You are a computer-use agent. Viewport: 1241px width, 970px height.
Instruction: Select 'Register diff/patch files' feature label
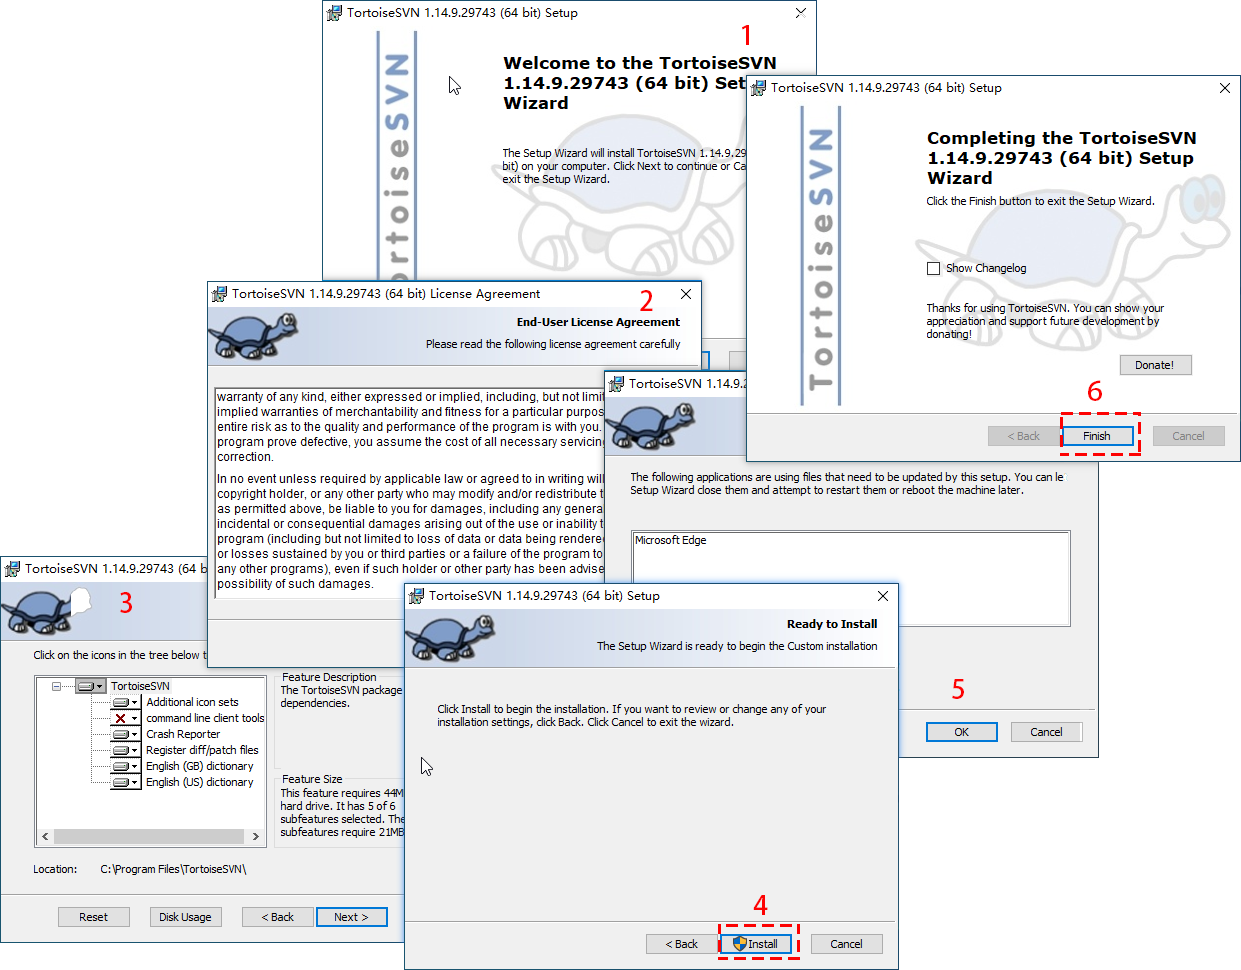point(202,750)
